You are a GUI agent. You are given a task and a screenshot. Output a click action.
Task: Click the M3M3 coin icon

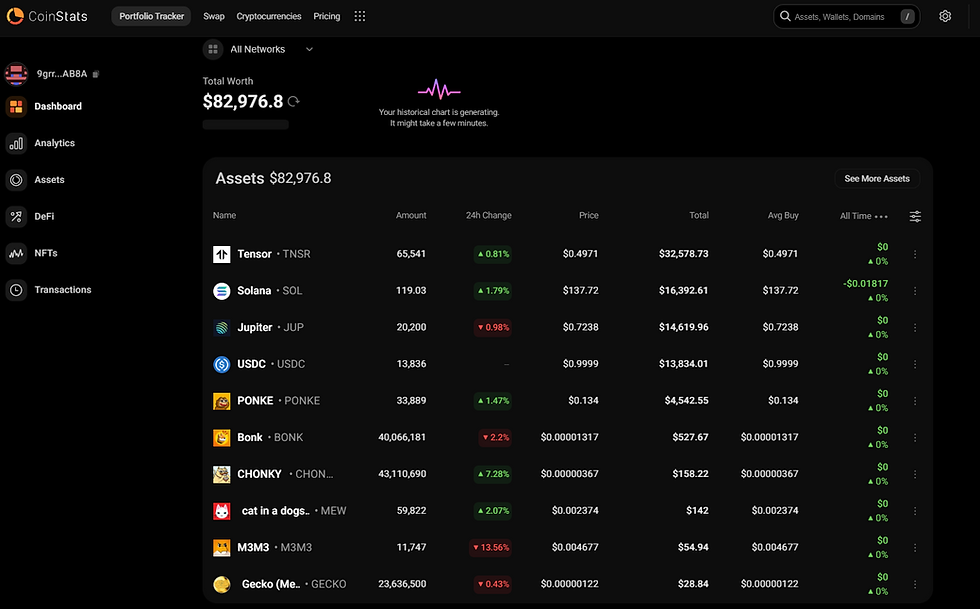point(222,548)
